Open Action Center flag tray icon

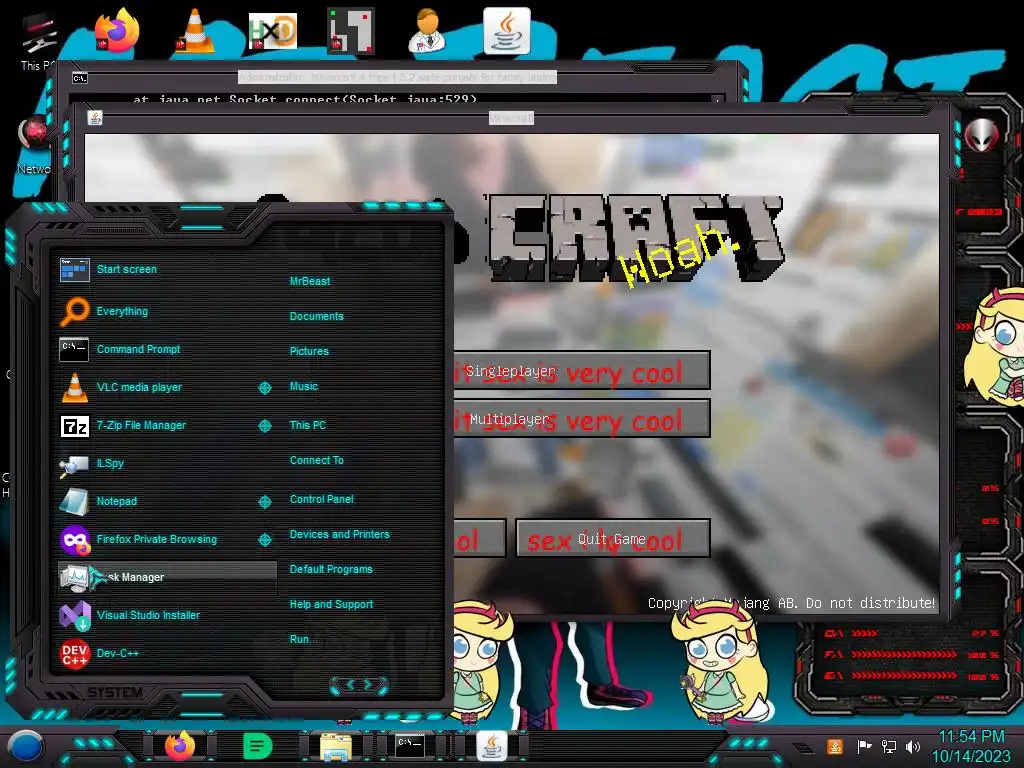[864, 746]
